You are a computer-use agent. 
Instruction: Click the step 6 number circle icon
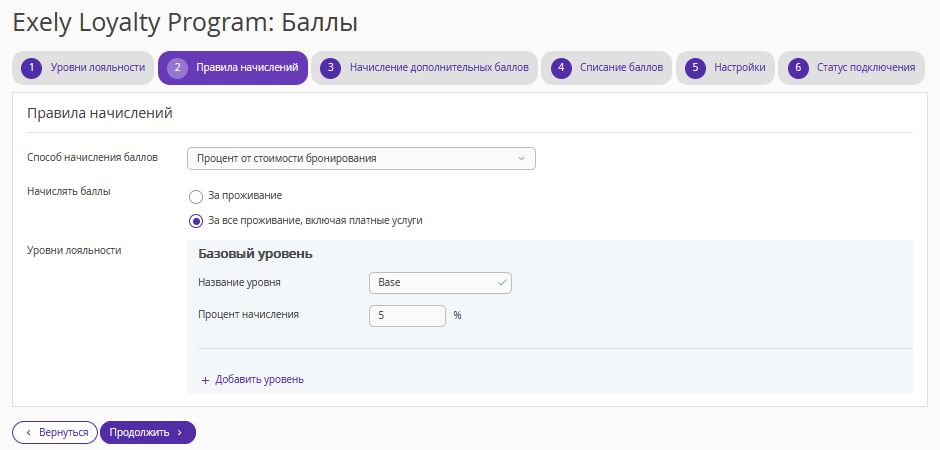point(798,68)
